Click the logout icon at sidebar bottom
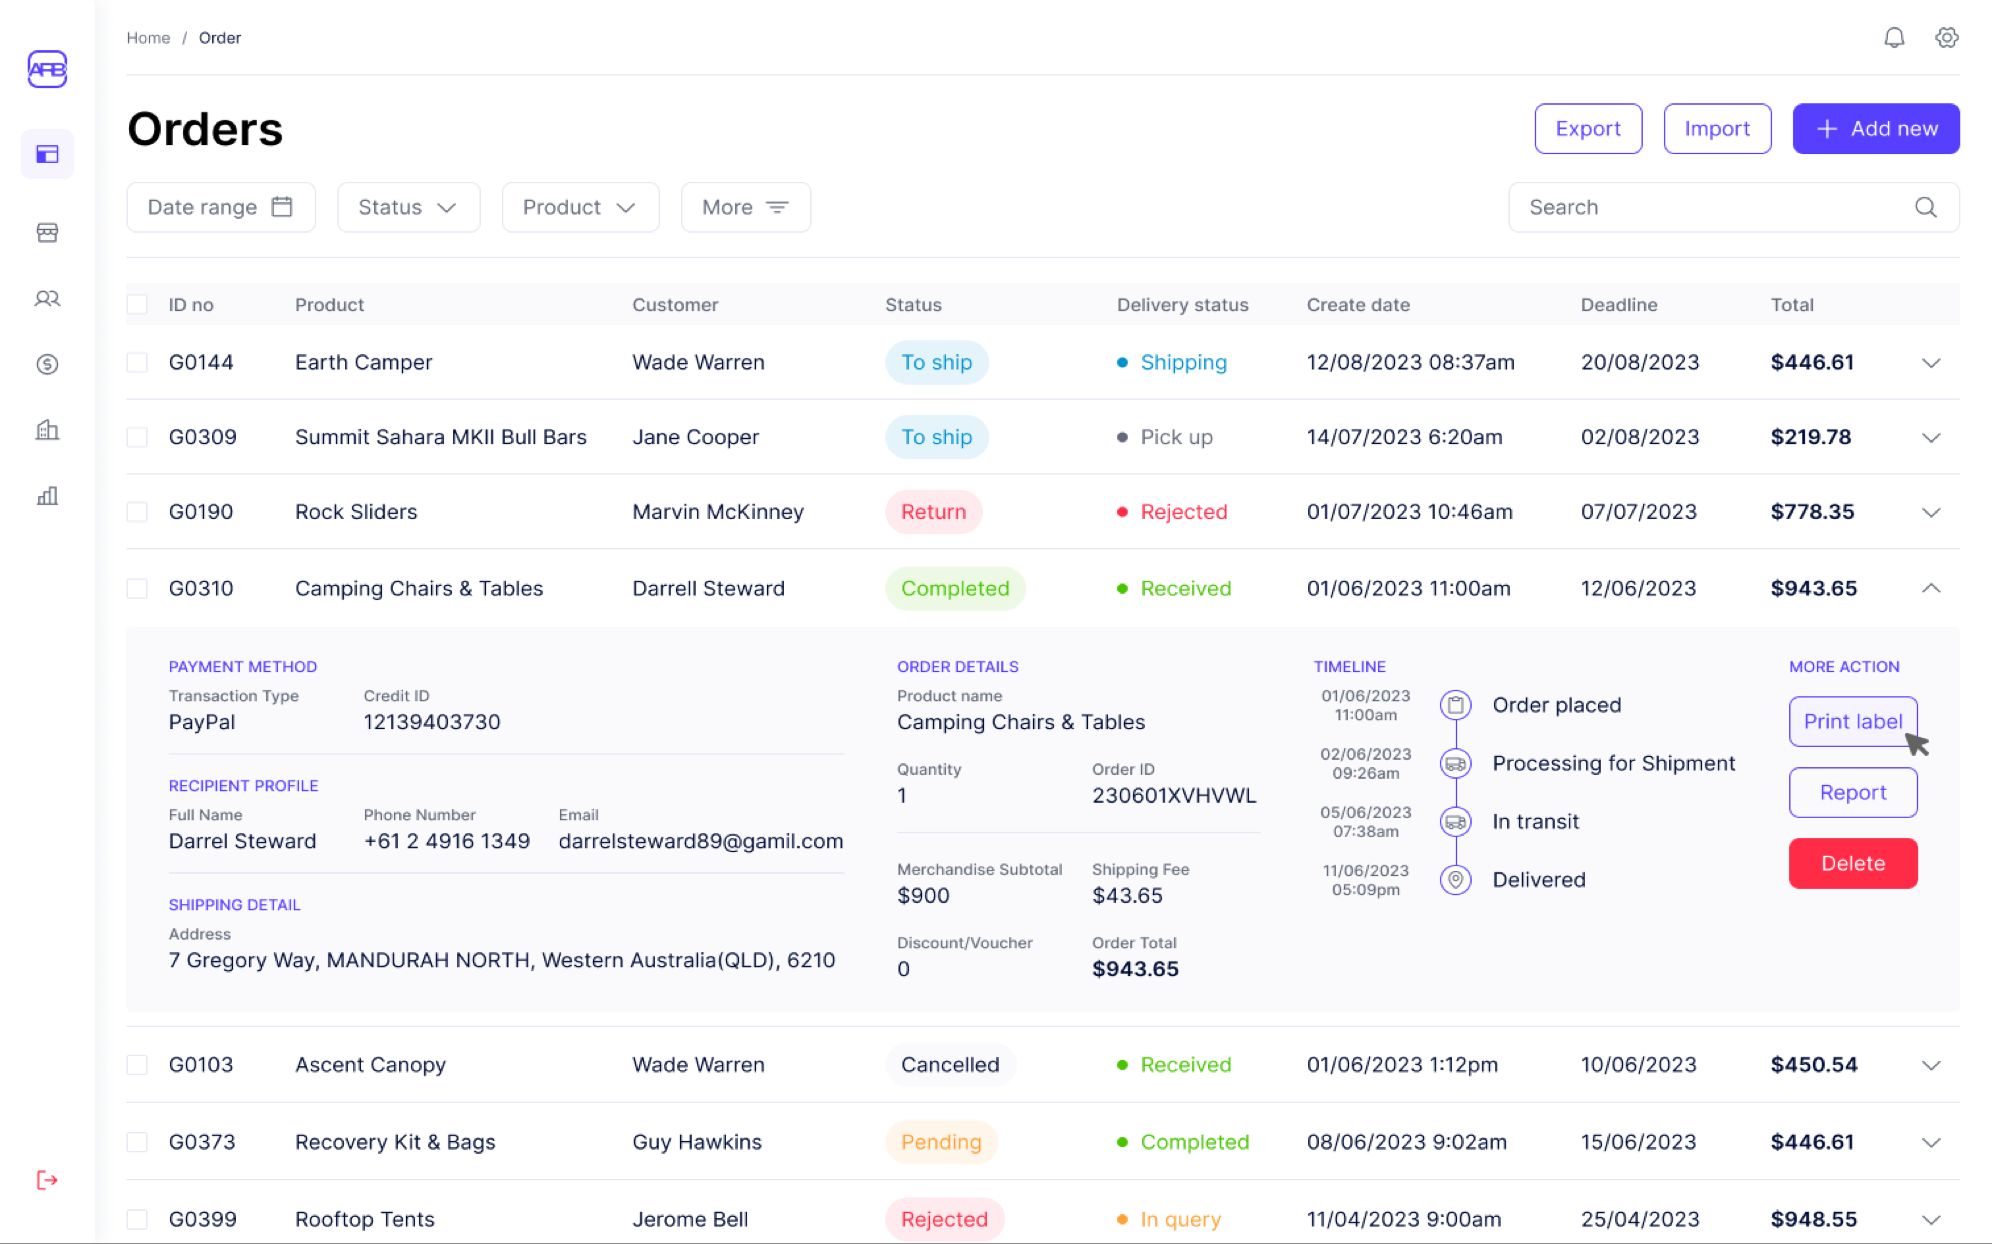 pyautogui.click(x=47, y=1180)
